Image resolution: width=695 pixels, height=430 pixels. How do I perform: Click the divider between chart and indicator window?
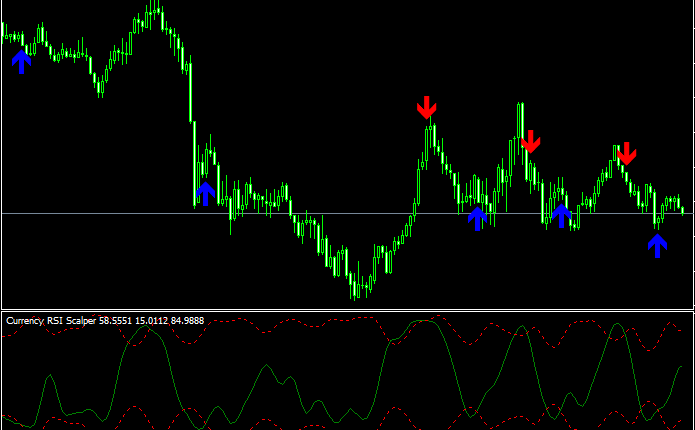347,309
